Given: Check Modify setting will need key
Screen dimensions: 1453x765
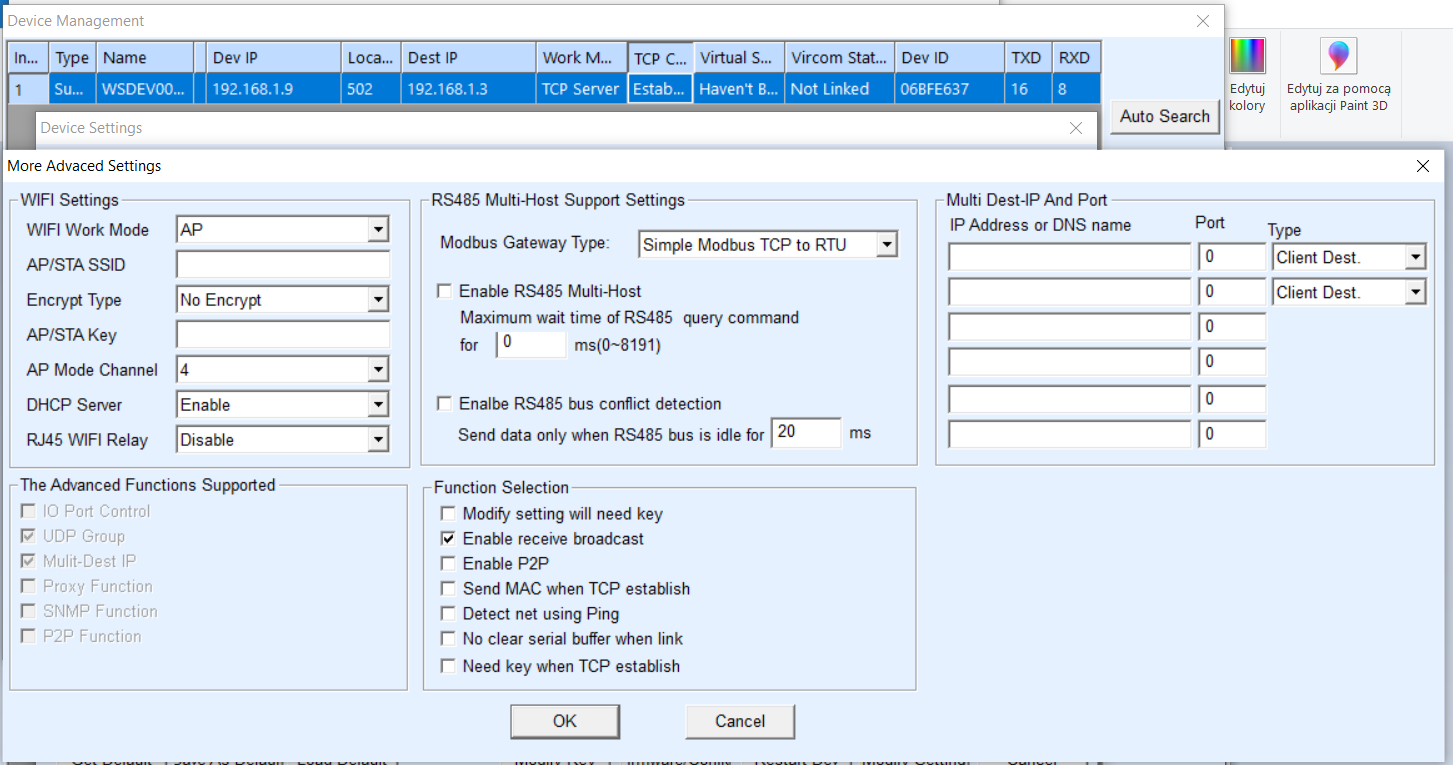Looking at the screenshot, I should point(448,513).
